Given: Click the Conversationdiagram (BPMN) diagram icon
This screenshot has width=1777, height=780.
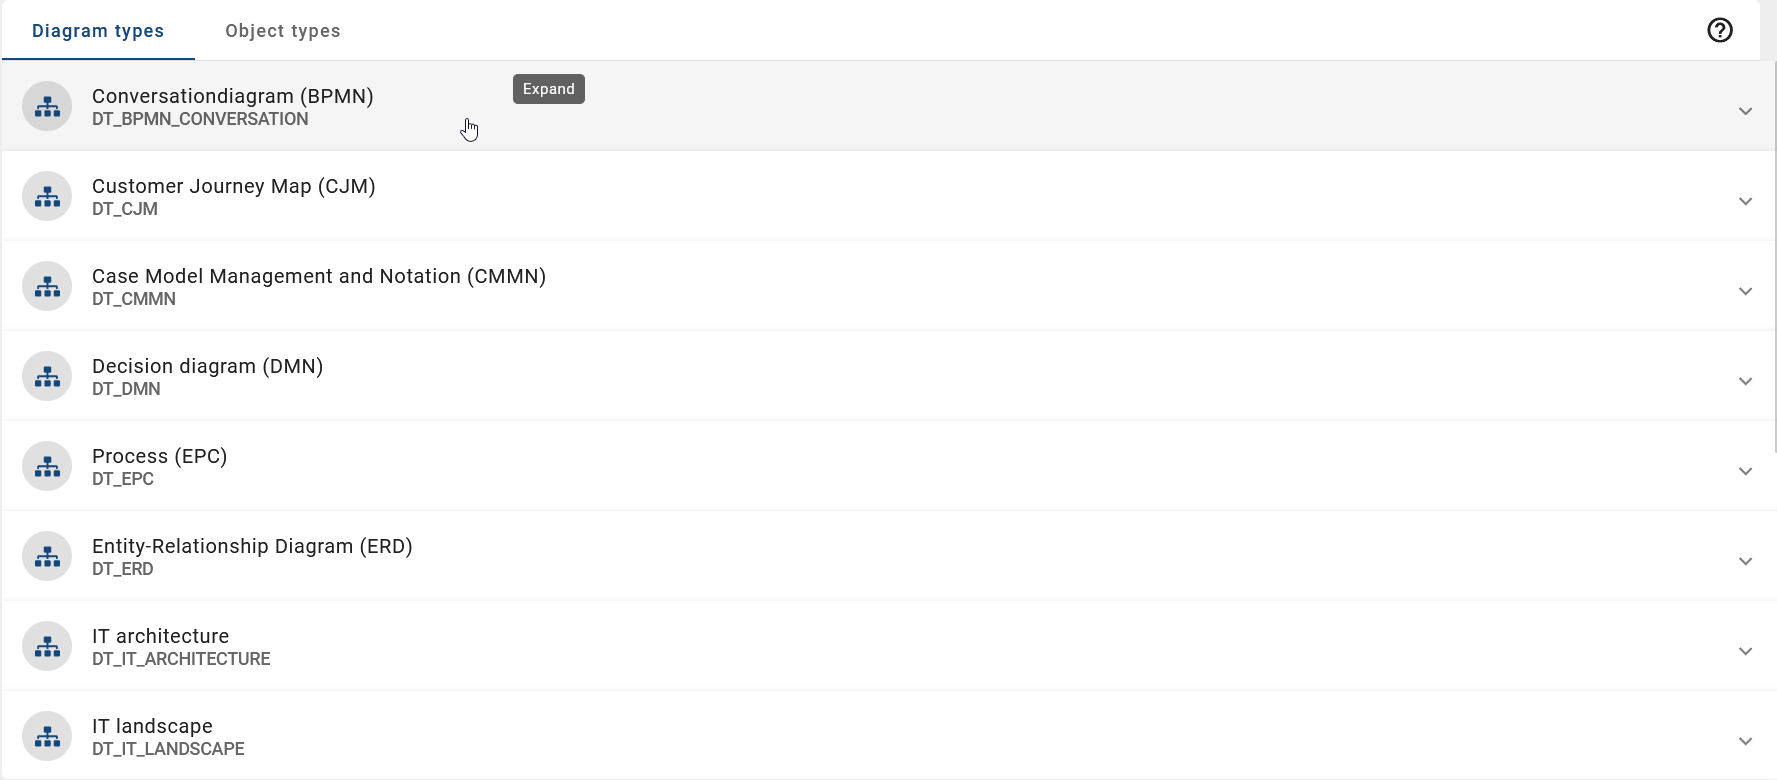Looking at the screenshot, I should click(x=46, y=105).
